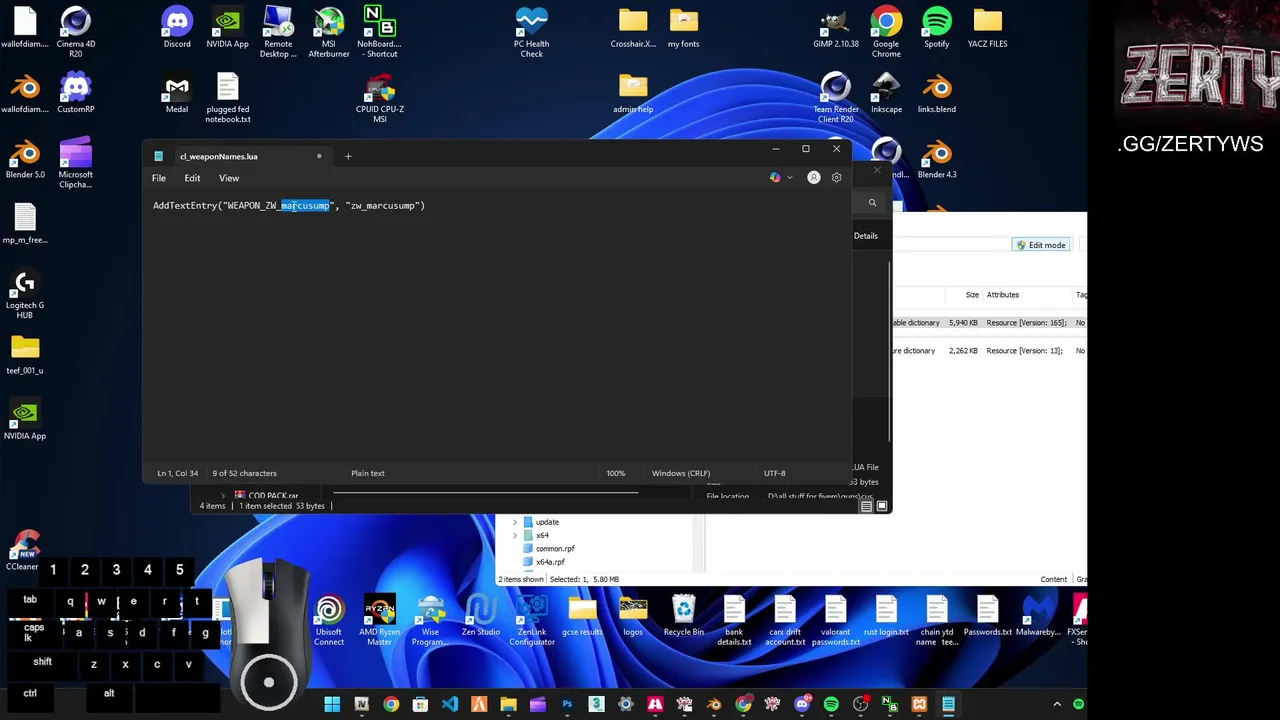Click the Notepad account profile icon
The image size is (1280, 720).
click(813, 178)
